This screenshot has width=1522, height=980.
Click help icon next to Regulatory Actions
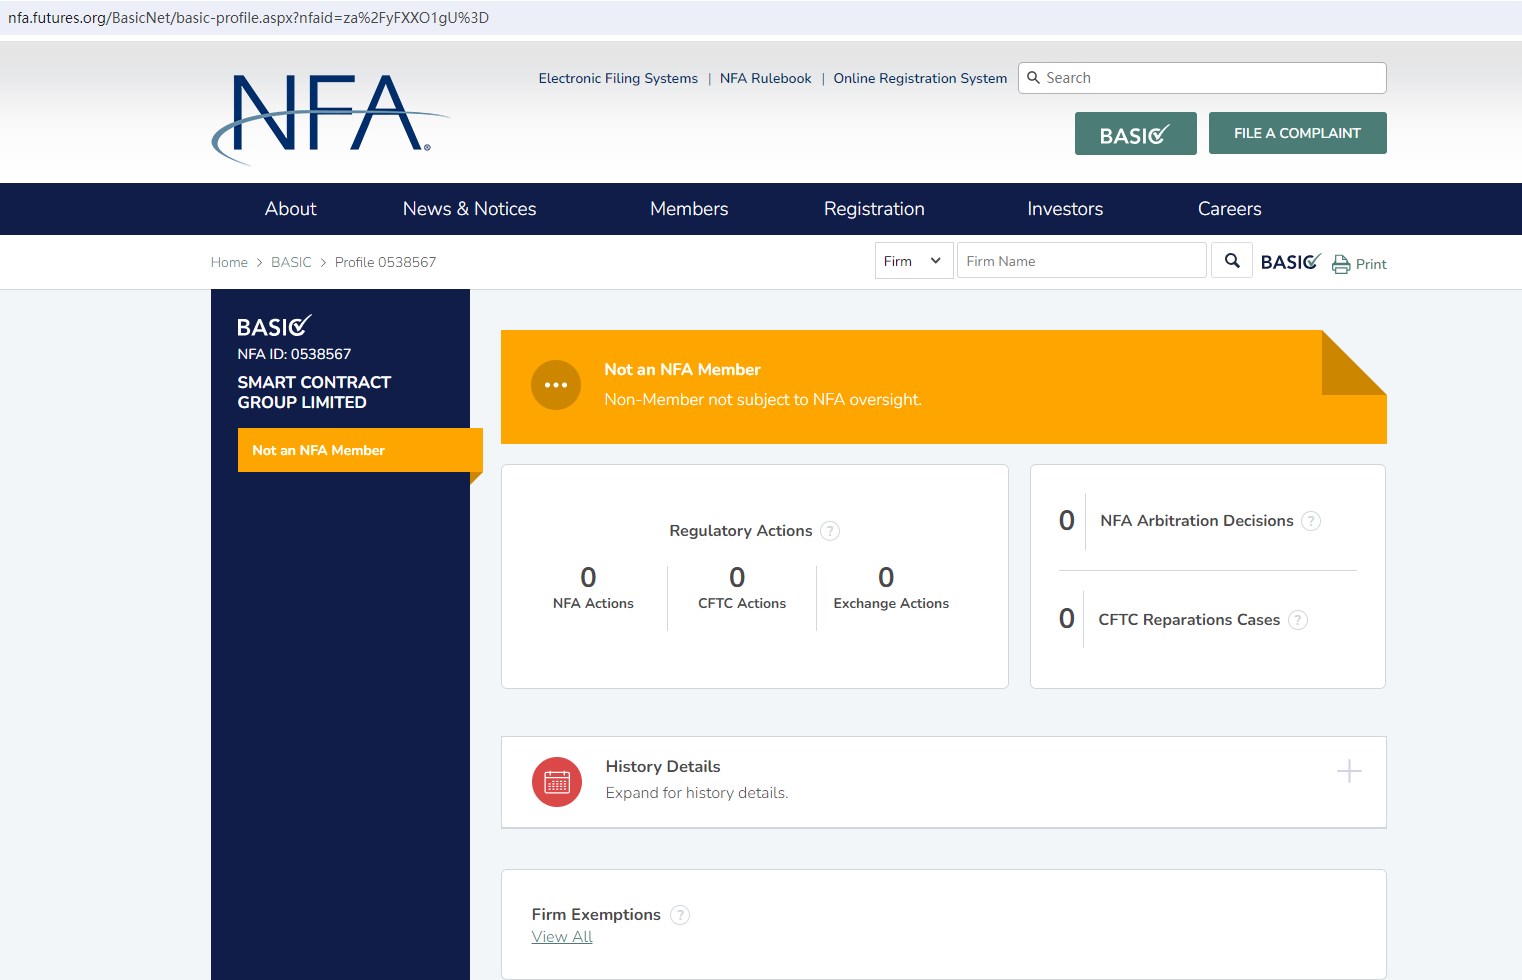830,531
